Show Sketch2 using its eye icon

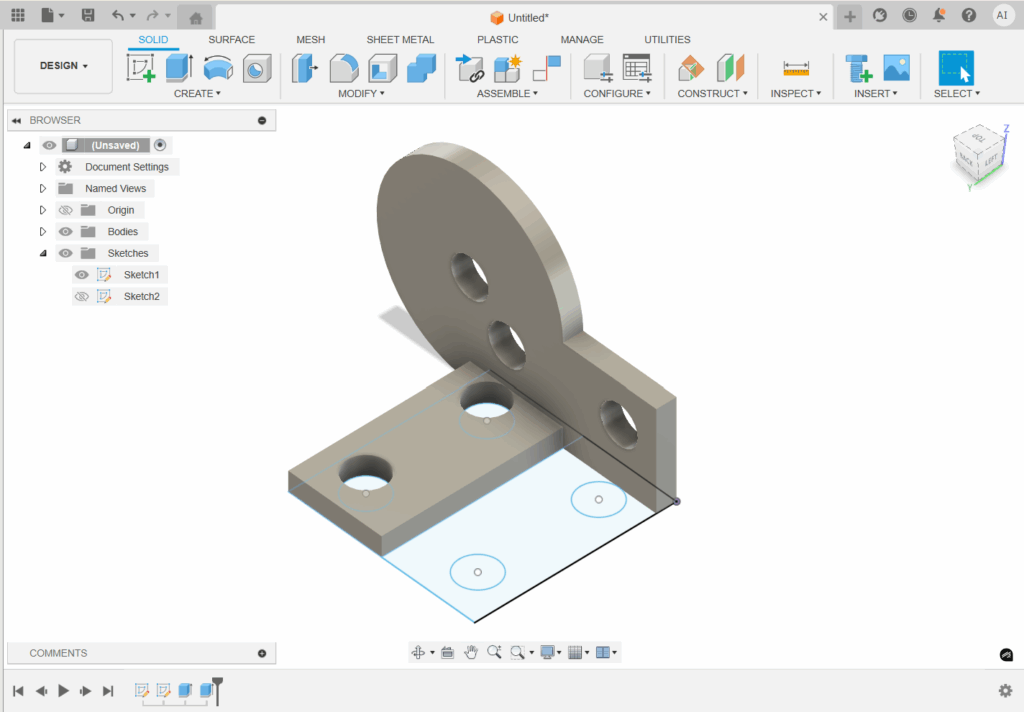pyautogui.click(x=82, y=297)
